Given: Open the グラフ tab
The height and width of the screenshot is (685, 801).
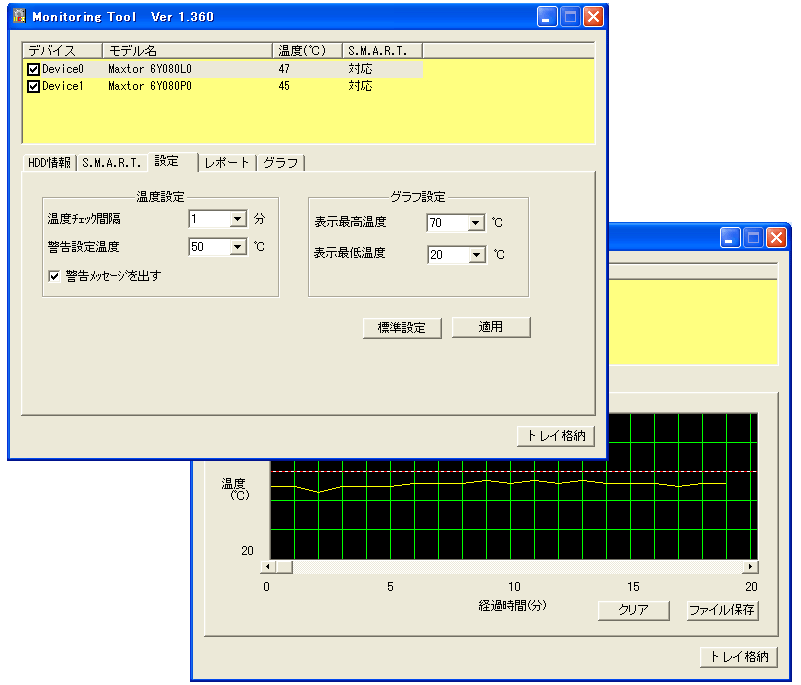Looking at the screenshot, I should [x=280, y=163].
